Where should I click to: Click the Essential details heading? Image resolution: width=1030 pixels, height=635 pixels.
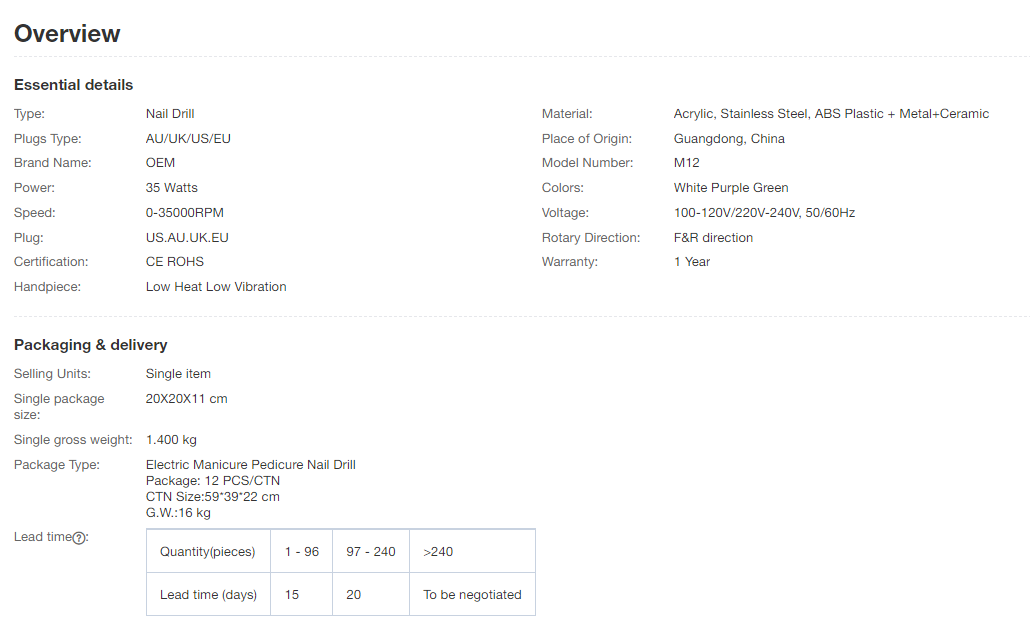pos(73,85)
